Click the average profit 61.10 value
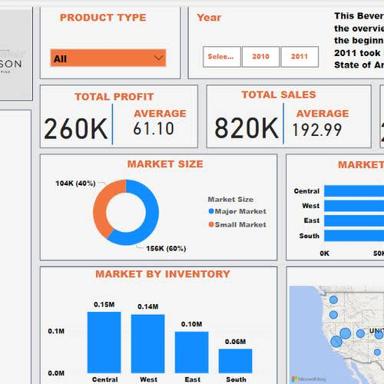The image size is (384, 384). click(x=153, y=129)
